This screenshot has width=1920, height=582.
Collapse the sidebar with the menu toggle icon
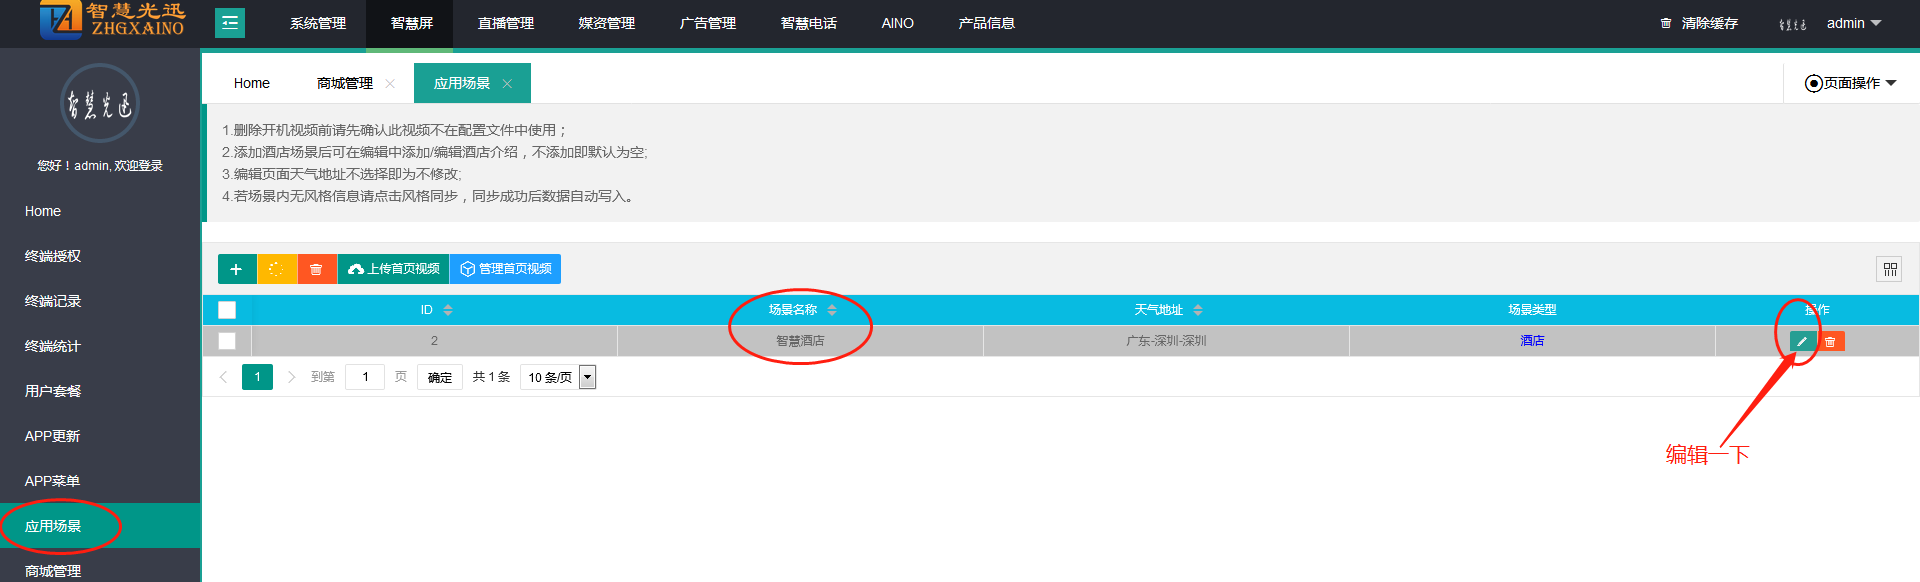pos(230,23)
